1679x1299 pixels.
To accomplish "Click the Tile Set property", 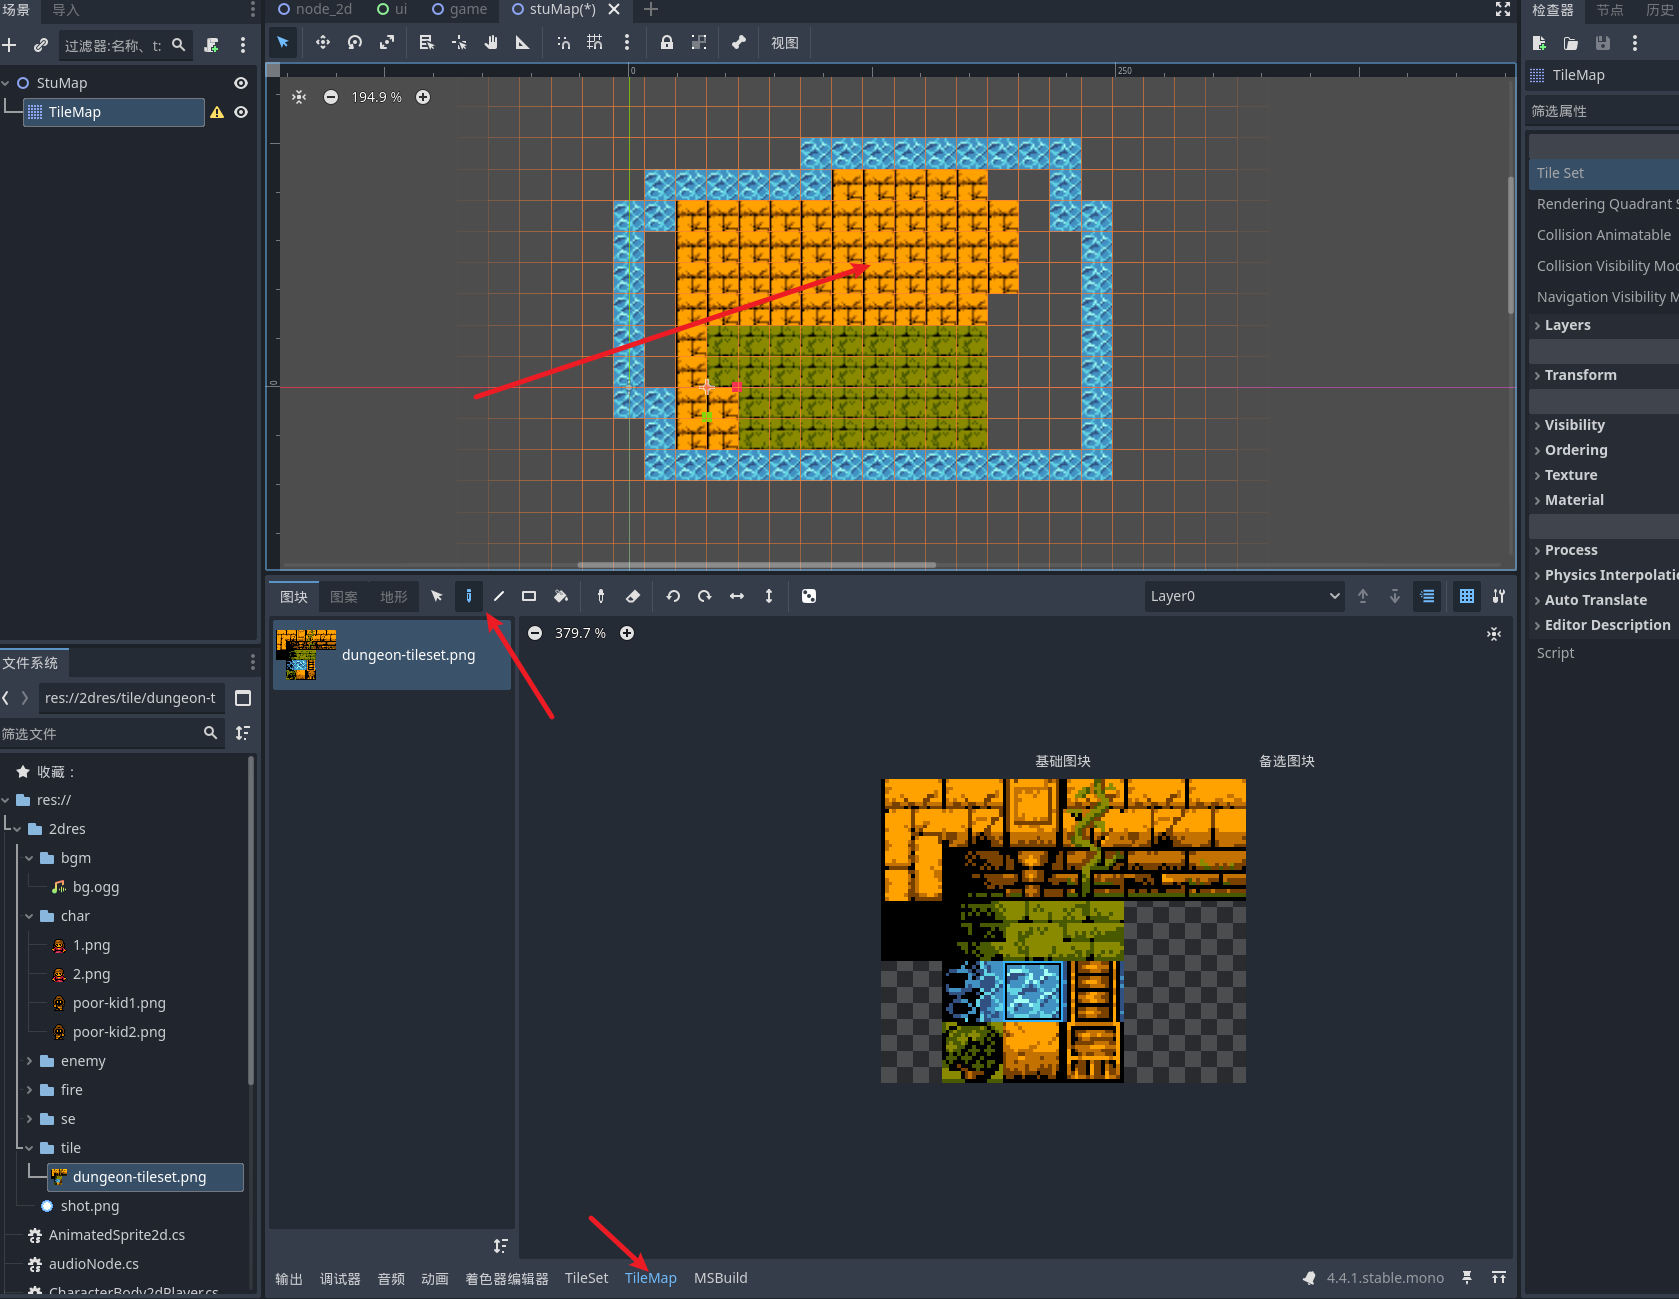I will click(1604, 173).
